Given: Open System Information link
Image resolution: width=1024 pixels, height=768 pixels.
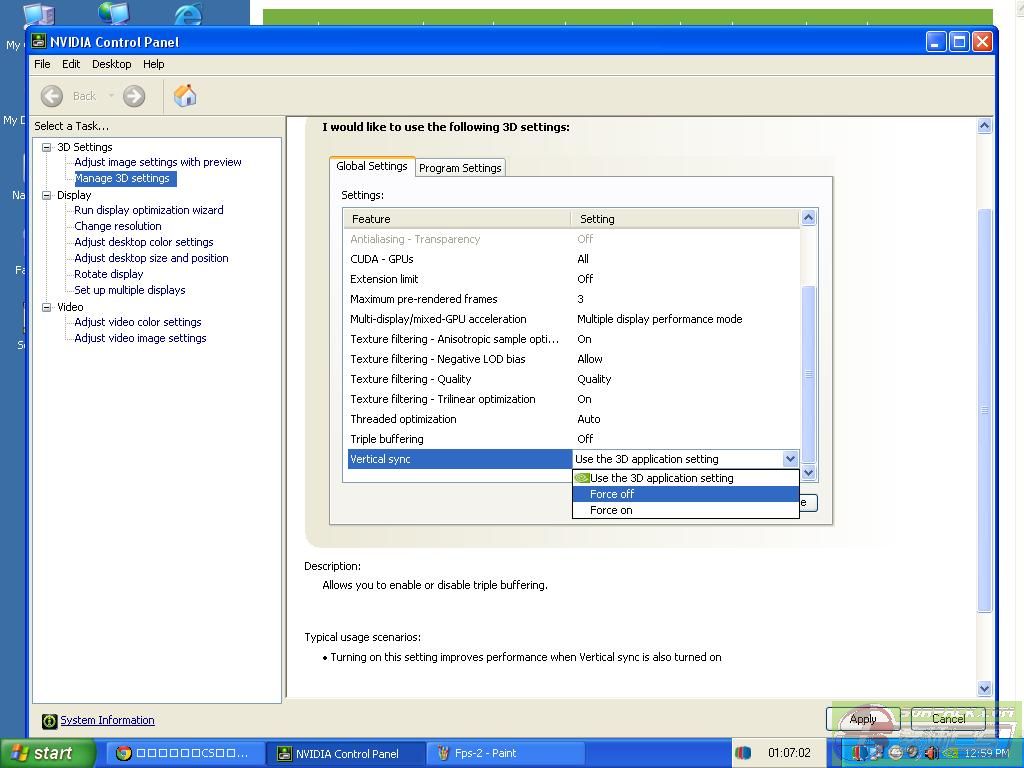Looking at the screenshot, I should pos(107,720).
